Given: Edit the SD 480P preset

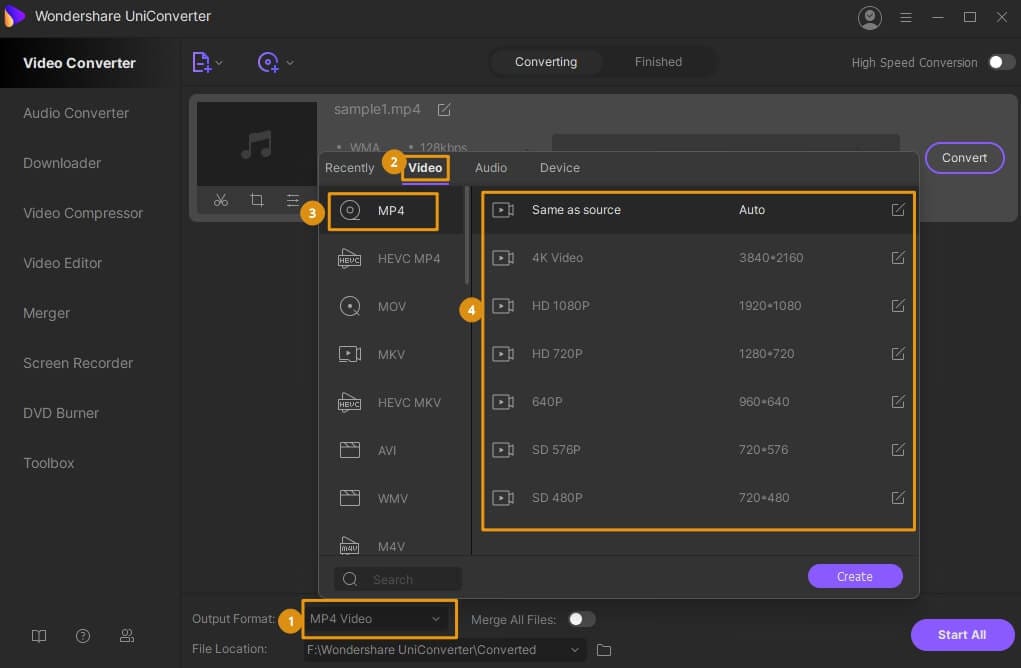Looking at the screenshot, I should (x=898, y=497).
